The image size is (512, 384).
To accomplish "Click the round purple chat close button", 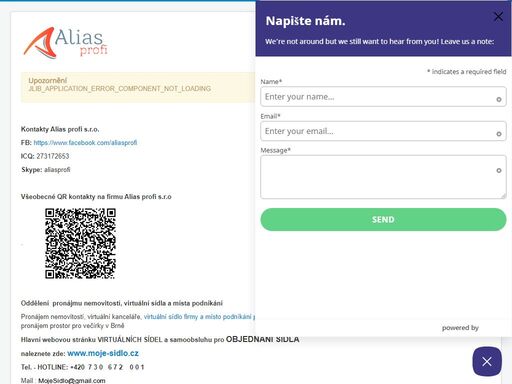I will click(487, 361).
